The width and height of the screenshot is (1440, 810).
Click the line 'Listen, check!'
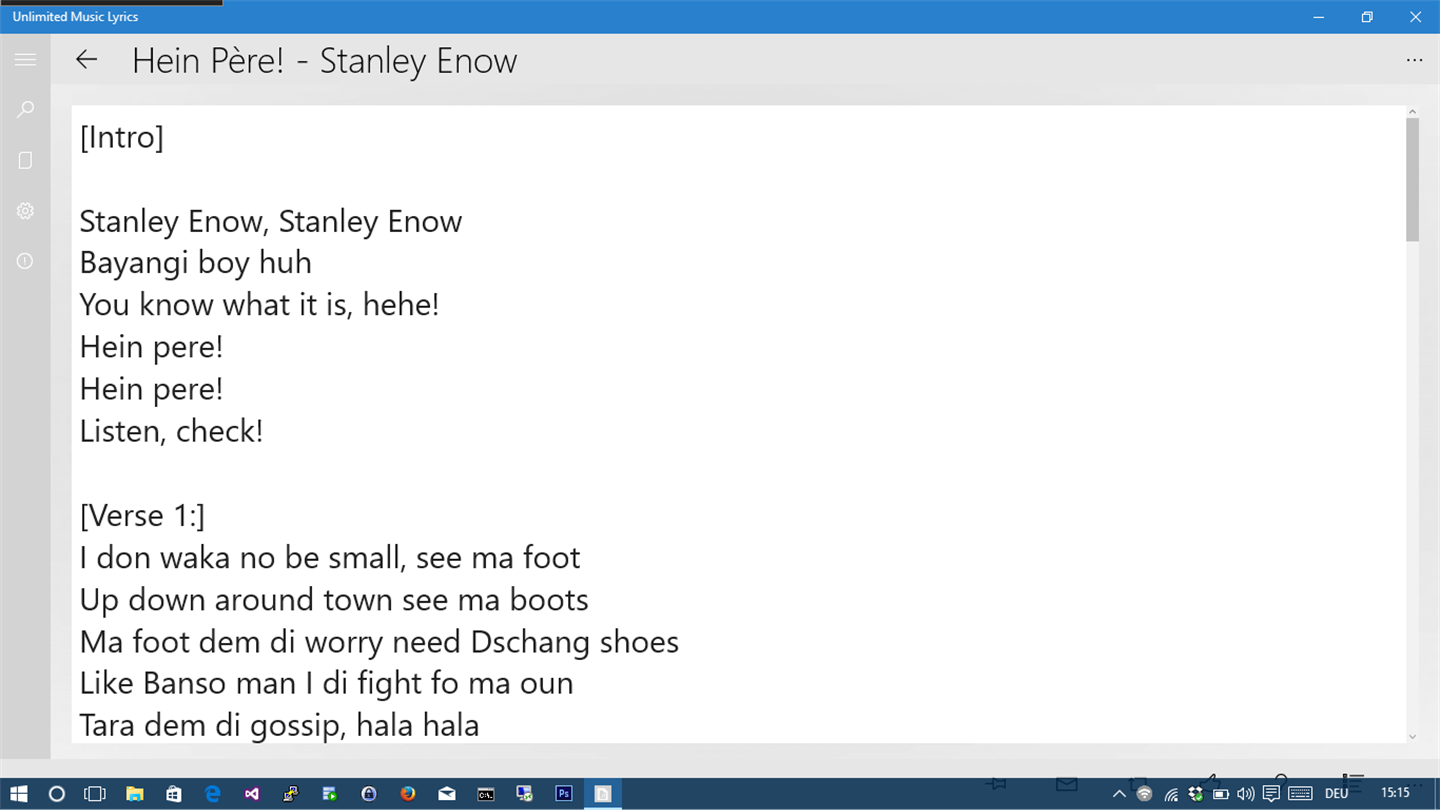click(172, 431)
